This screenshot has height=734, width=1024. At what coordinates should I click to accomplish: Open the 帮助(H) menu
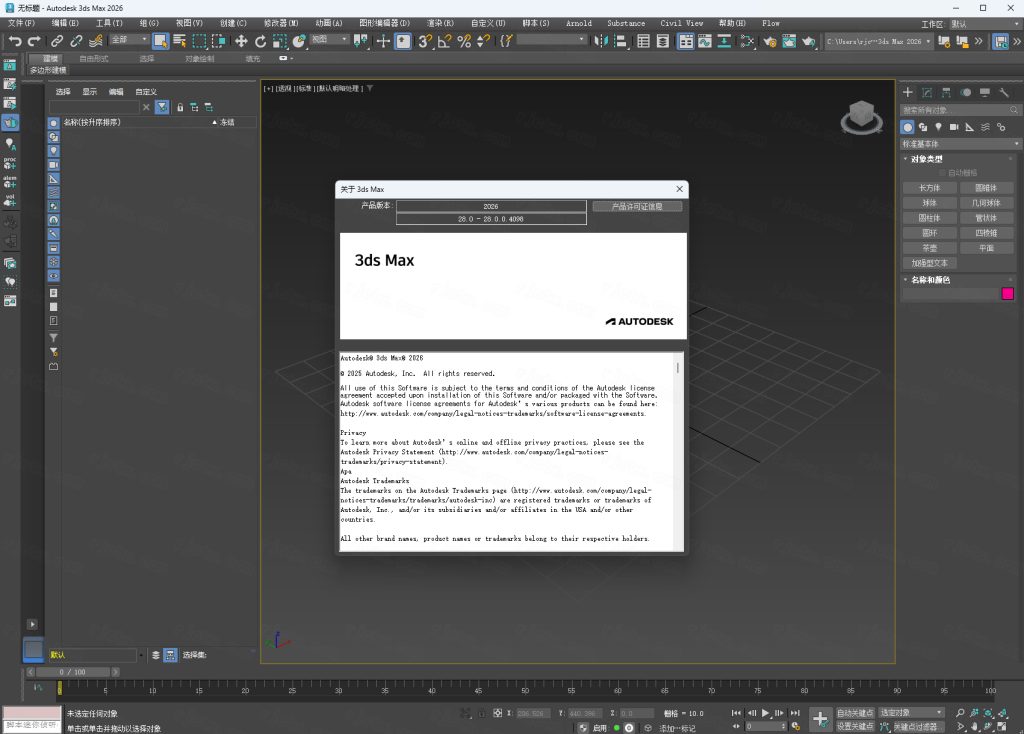[x=732, y=22]
